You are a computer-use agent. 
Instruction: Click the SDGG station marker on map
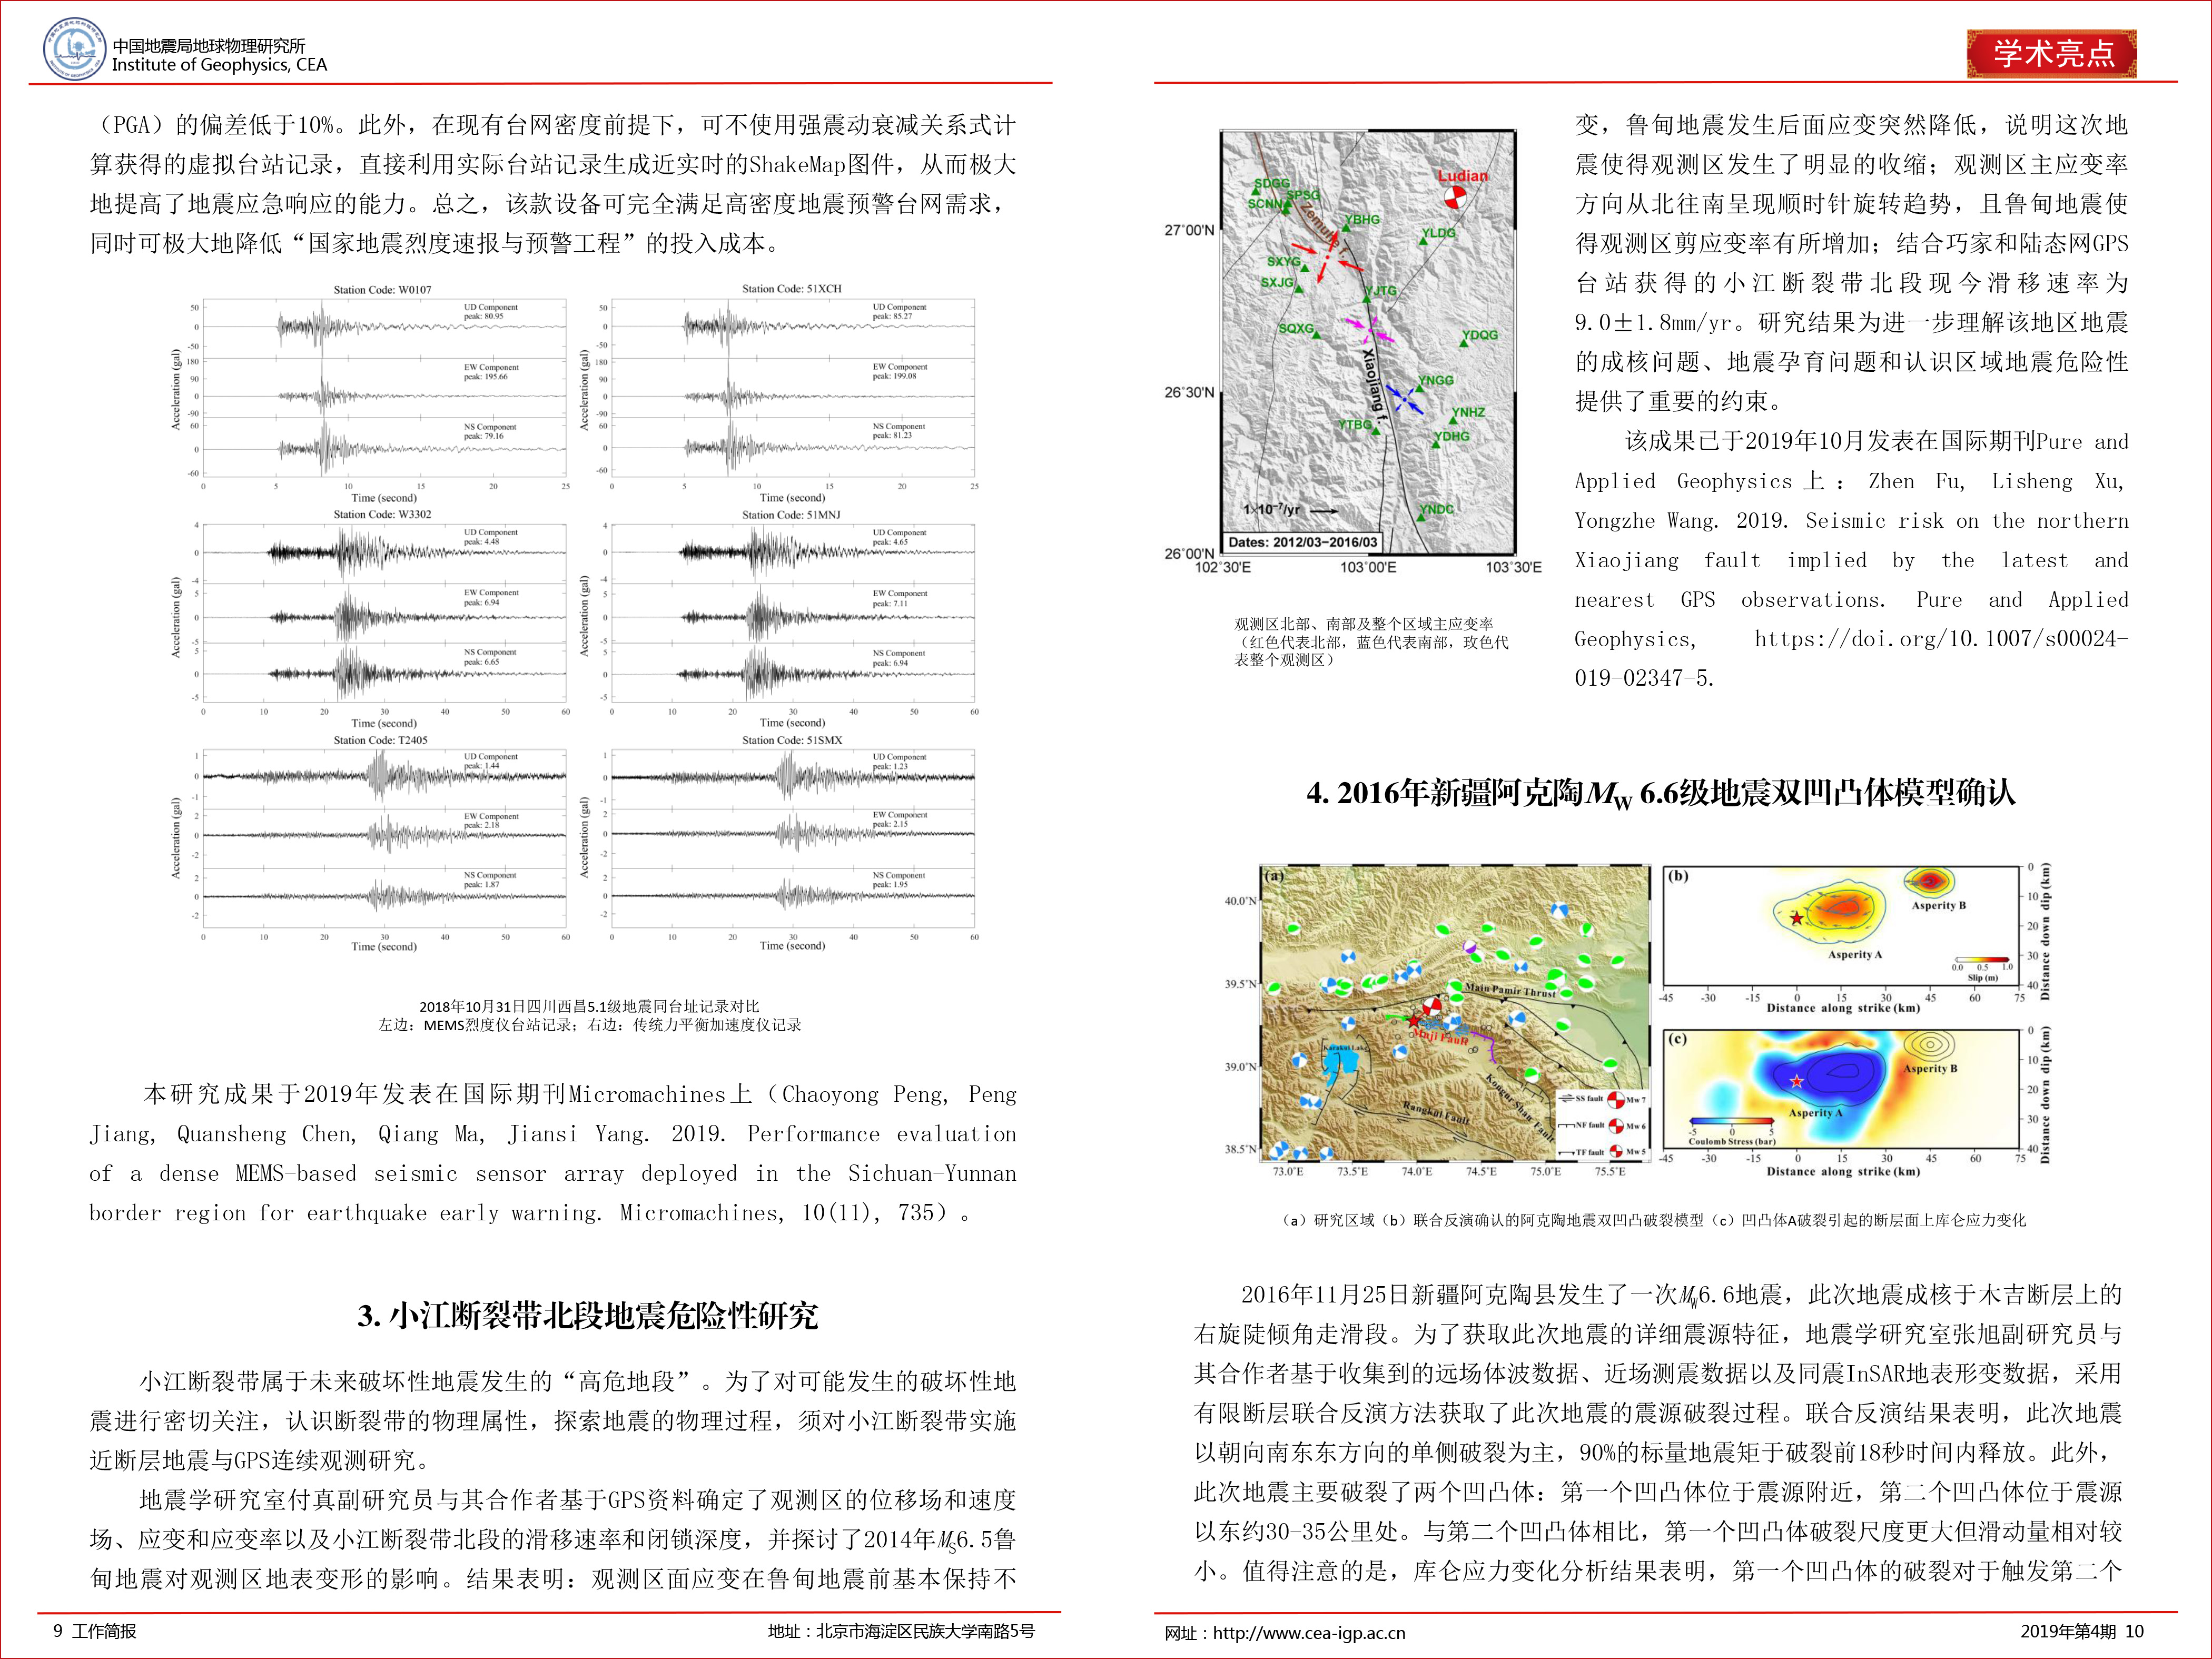(x=1257, y=193)
